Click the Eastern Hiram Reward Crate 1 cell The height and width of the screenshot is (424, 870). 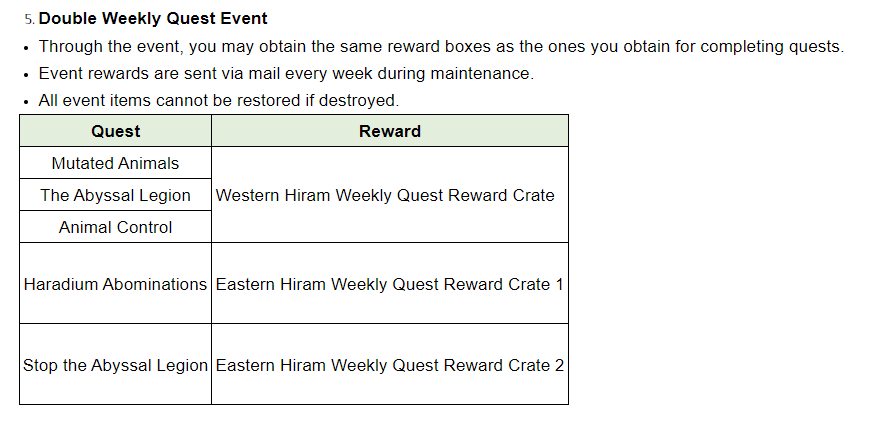389,284
